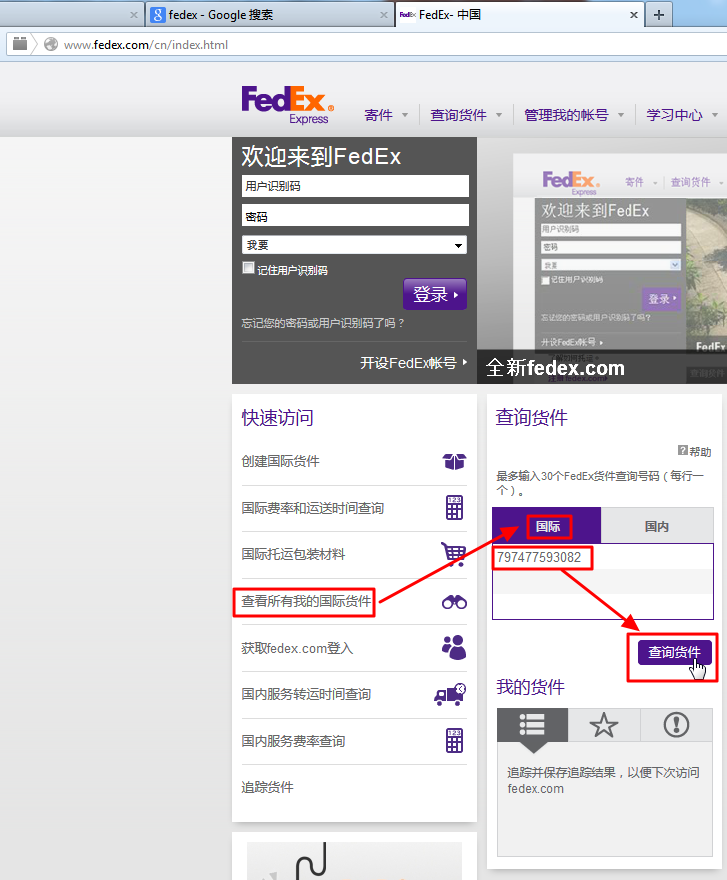
Task: Open the 国内服务费率查询 link
Action: click(x=293, y=741)
